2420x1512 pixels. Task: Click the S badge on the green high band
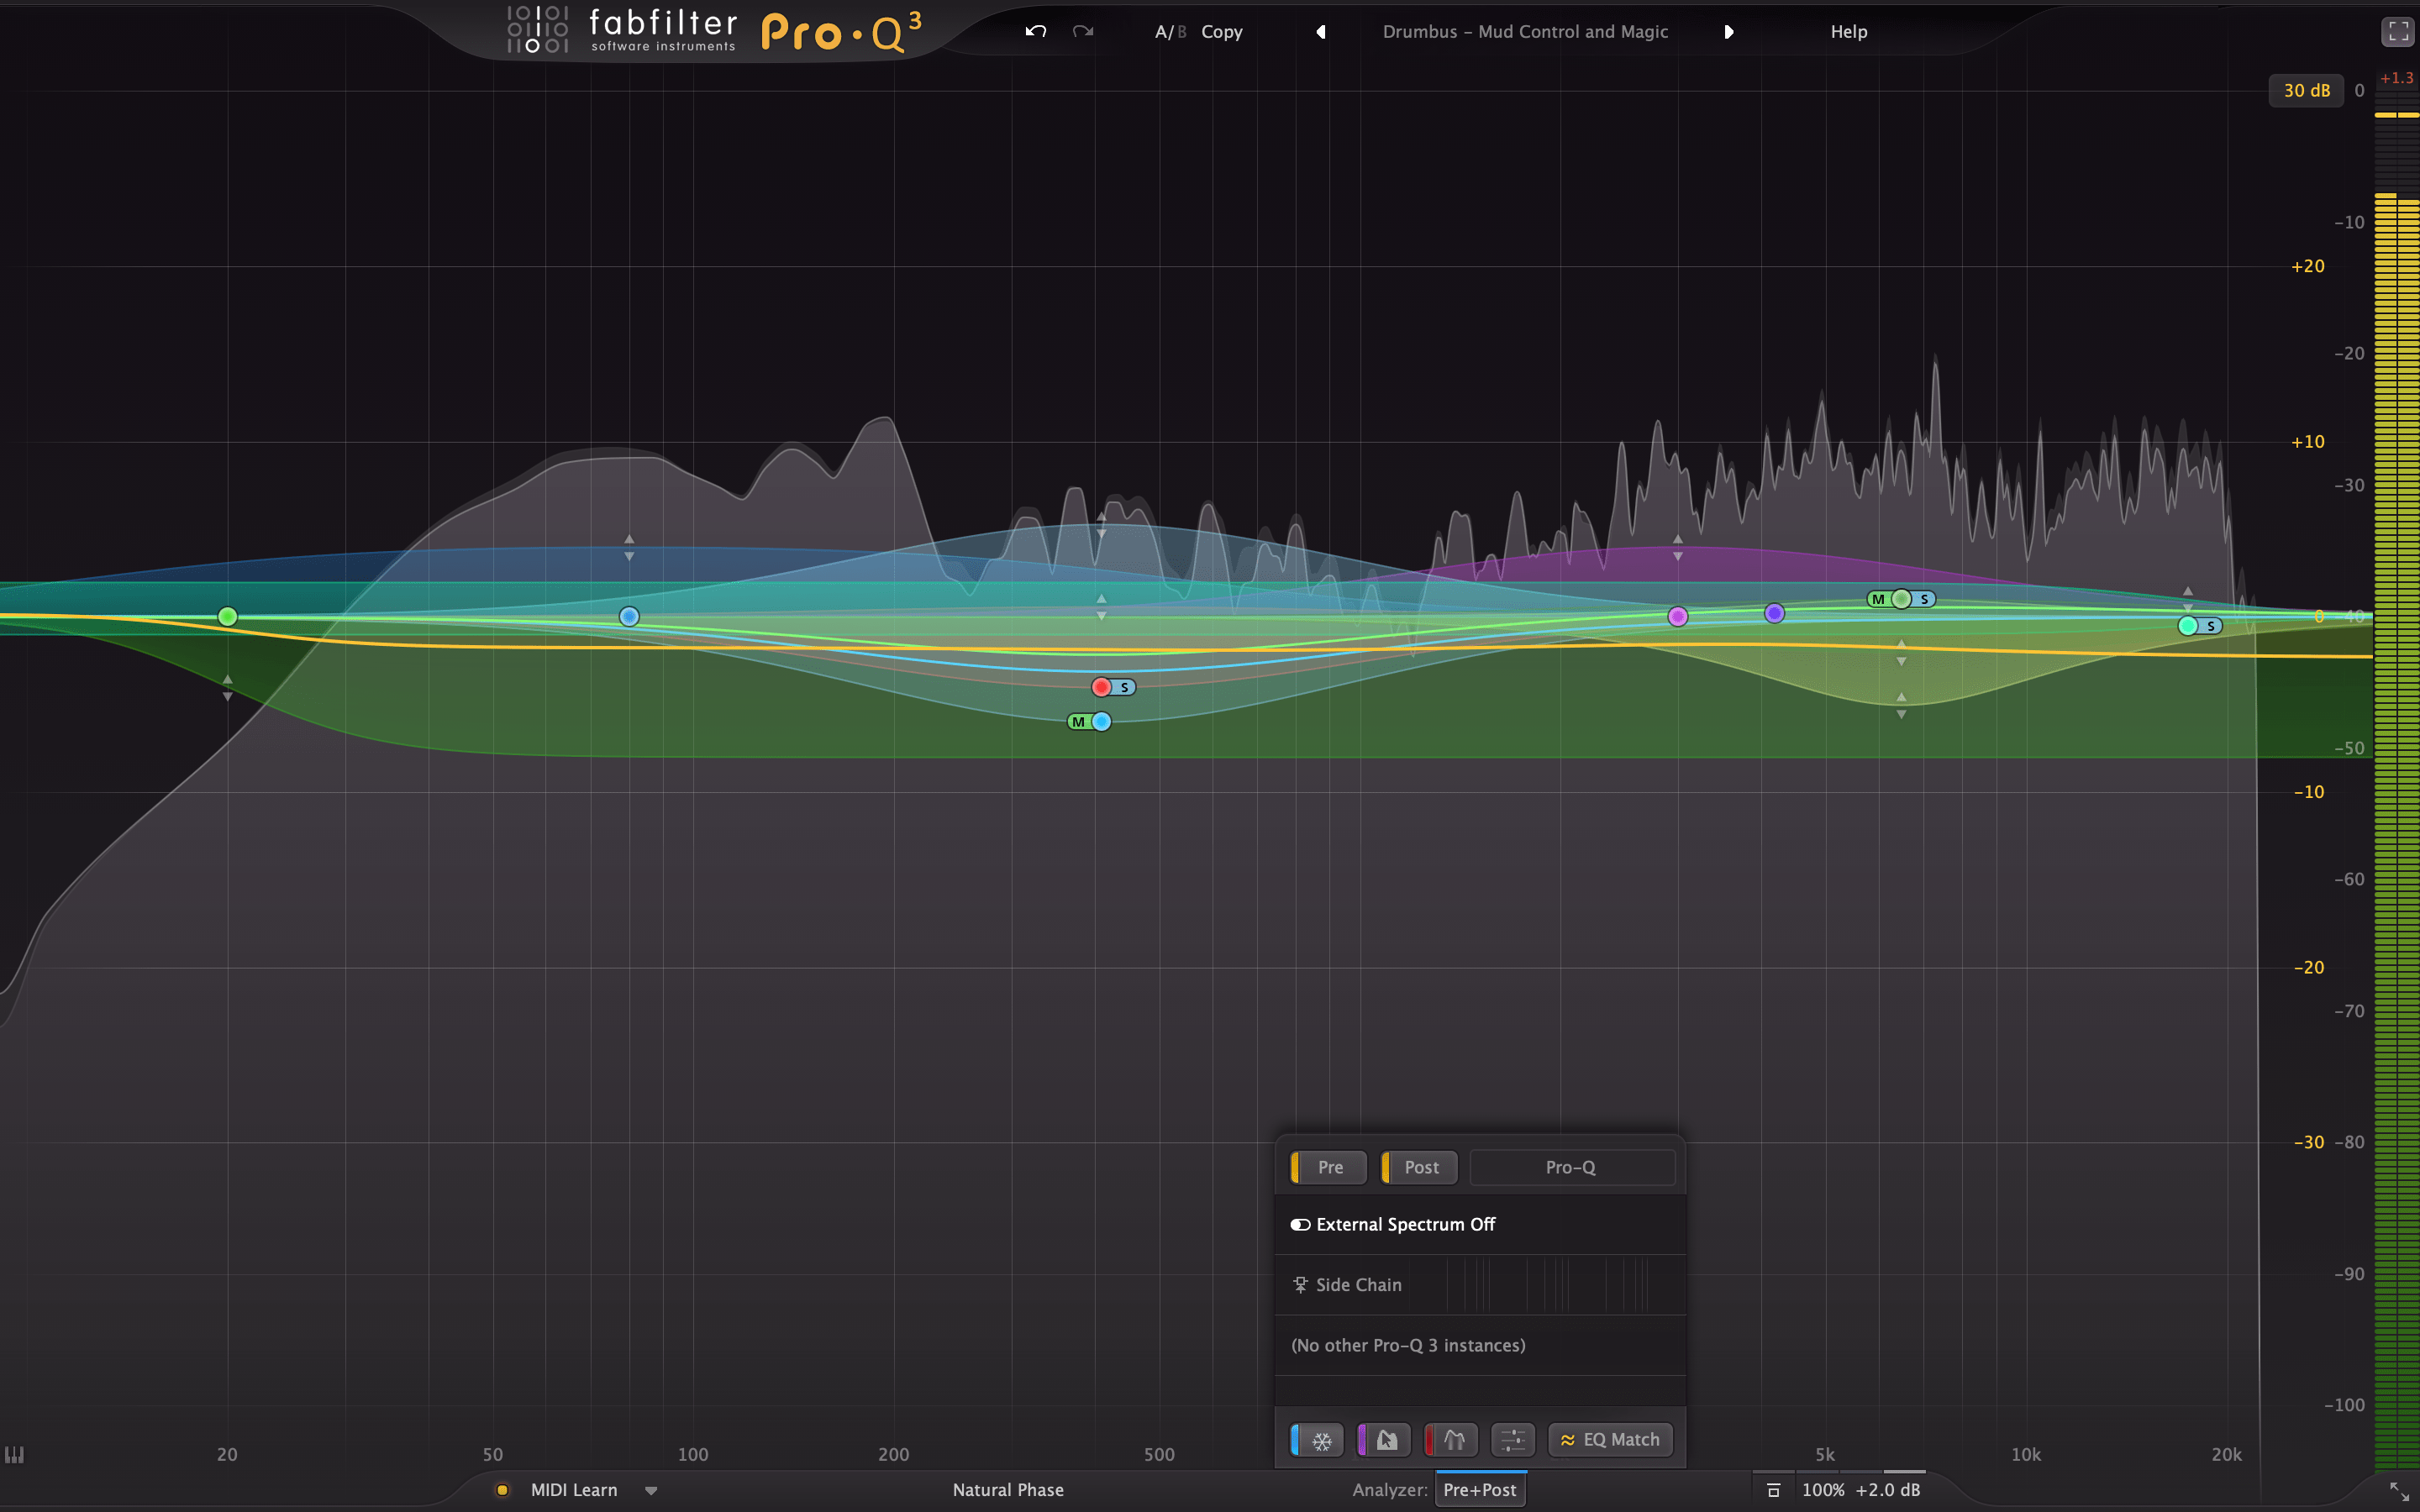pyautogui.click(x=1925, y=599)
